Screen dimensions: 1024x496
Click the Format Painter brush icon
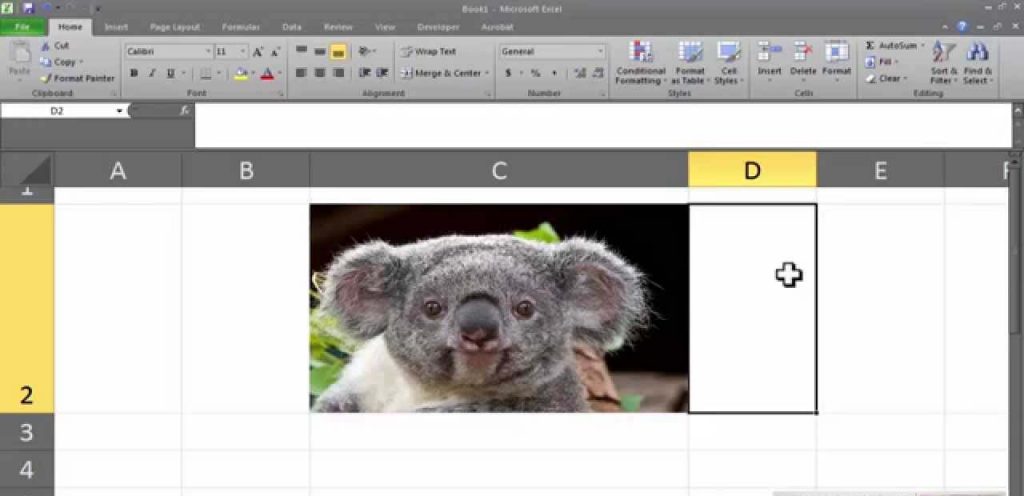click(x=46, y=78)
